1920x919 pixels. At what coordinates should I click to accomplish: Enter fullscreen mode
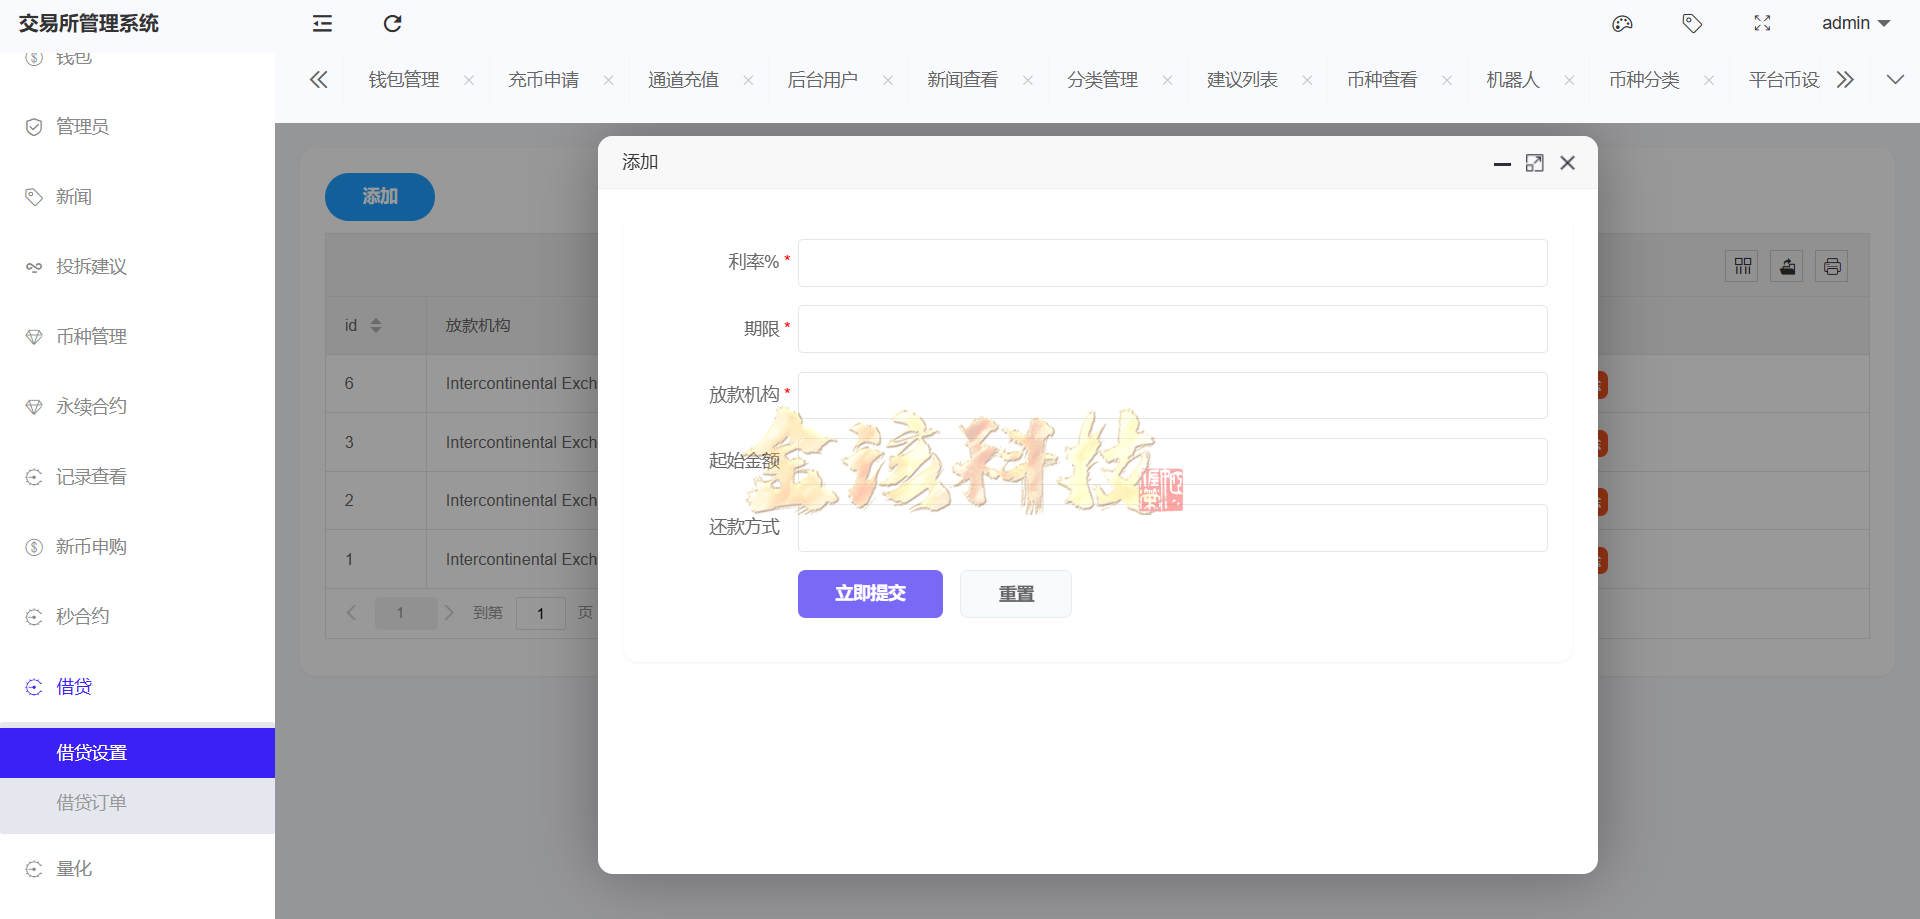tap(1763, 23)
